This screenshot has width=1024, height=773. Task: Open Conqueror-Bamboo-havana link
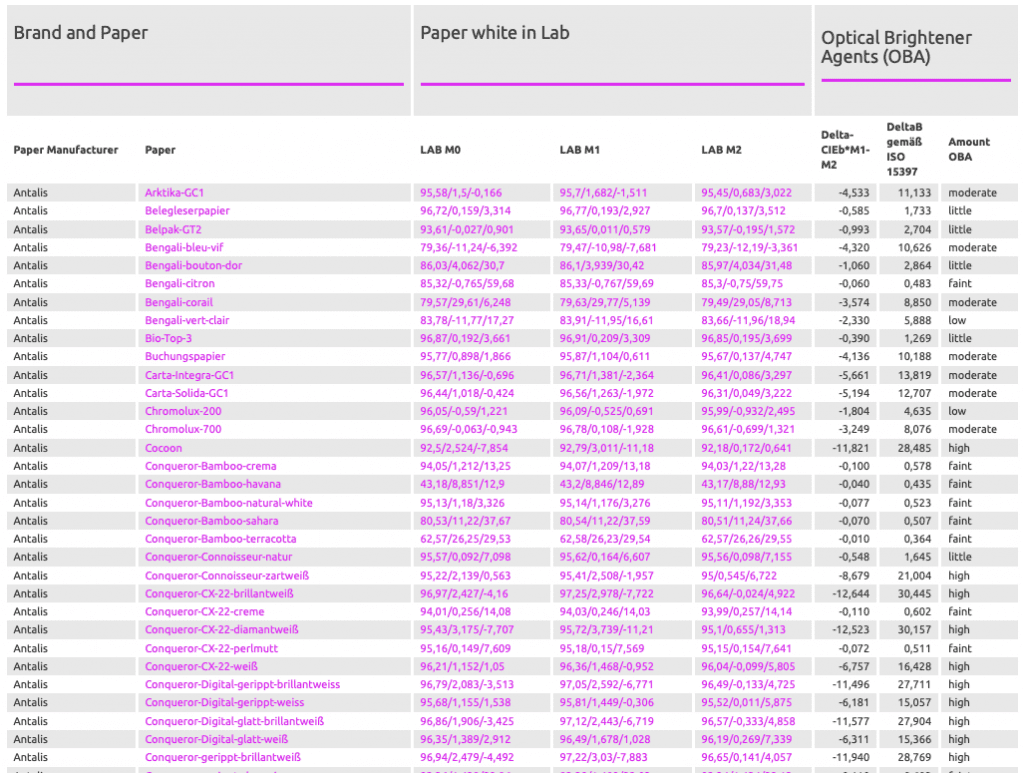(x=213, y=484)
